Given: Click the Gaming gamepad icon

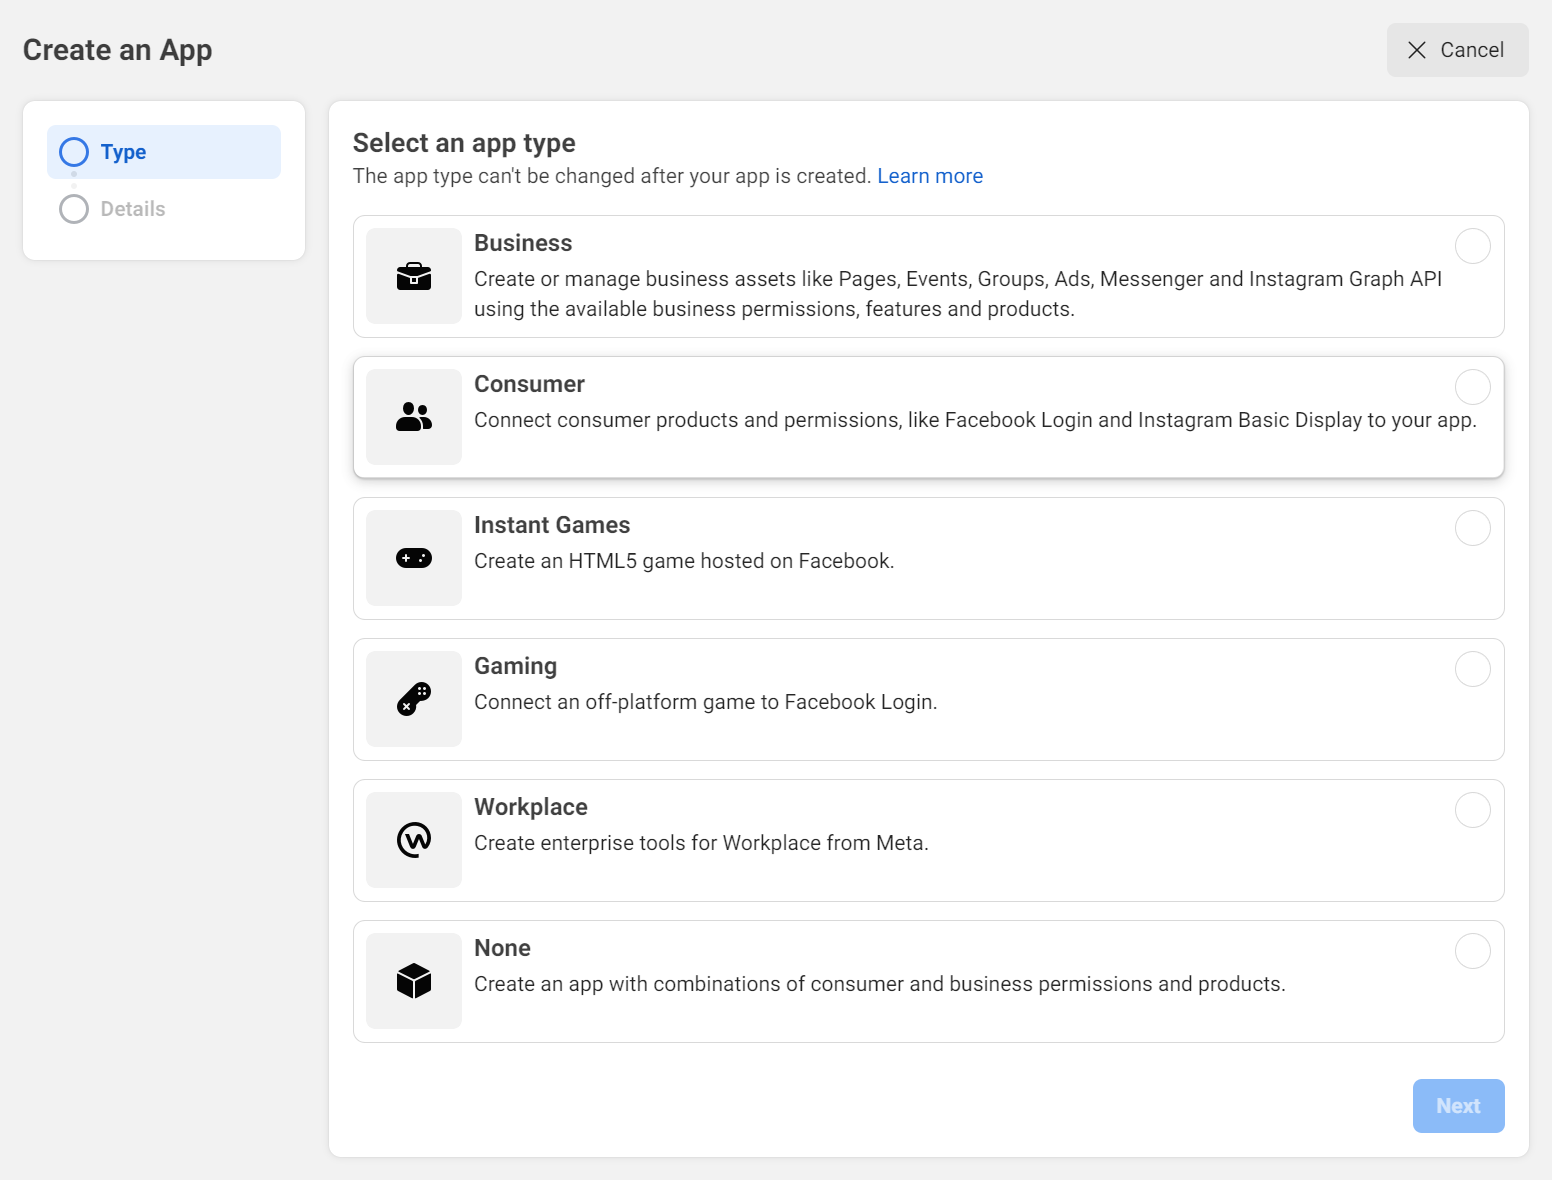Looking at the screenshot, I should pos(413,699).
